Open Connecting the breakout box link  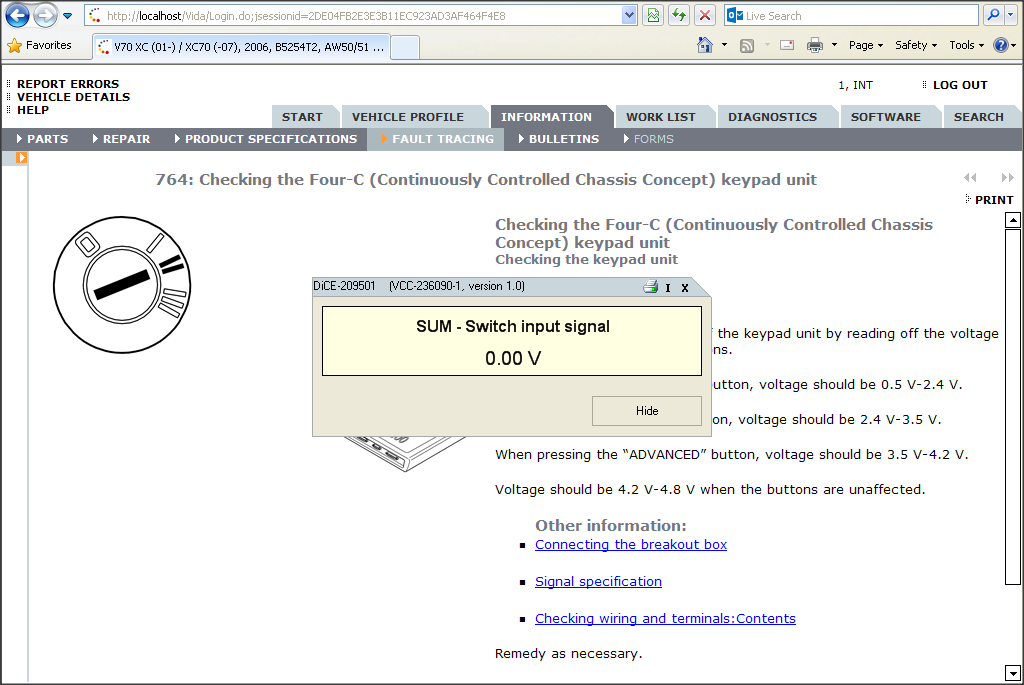(x=631, y=545)
